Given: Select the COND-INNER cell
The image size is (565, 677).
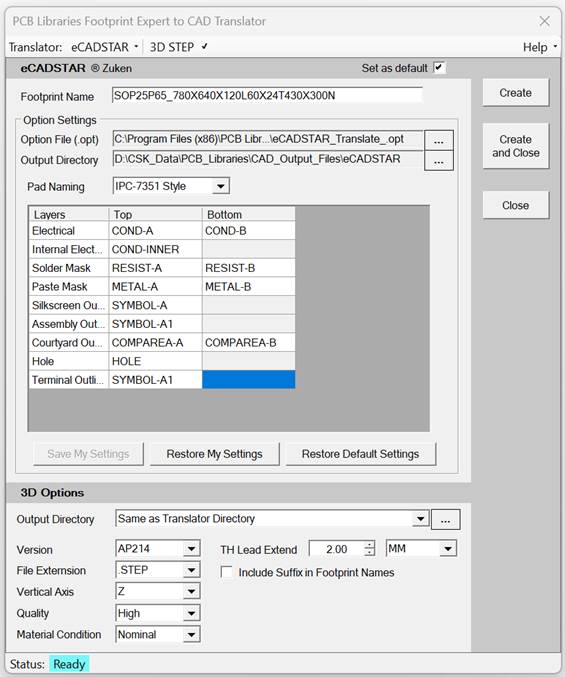Looking at the screenshot, I should tap(155, 250).
